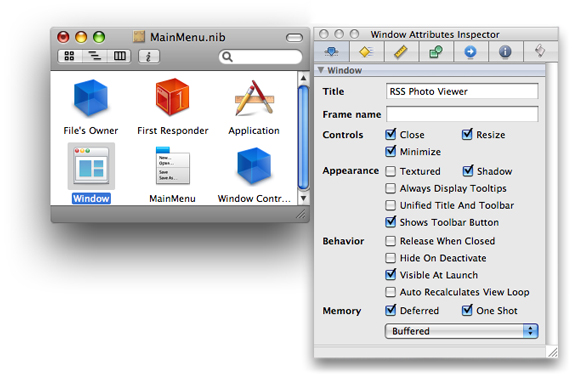Click the MainMenu.nib title document icon
Viewport: 572px width, 380px height.
[139, 37]
